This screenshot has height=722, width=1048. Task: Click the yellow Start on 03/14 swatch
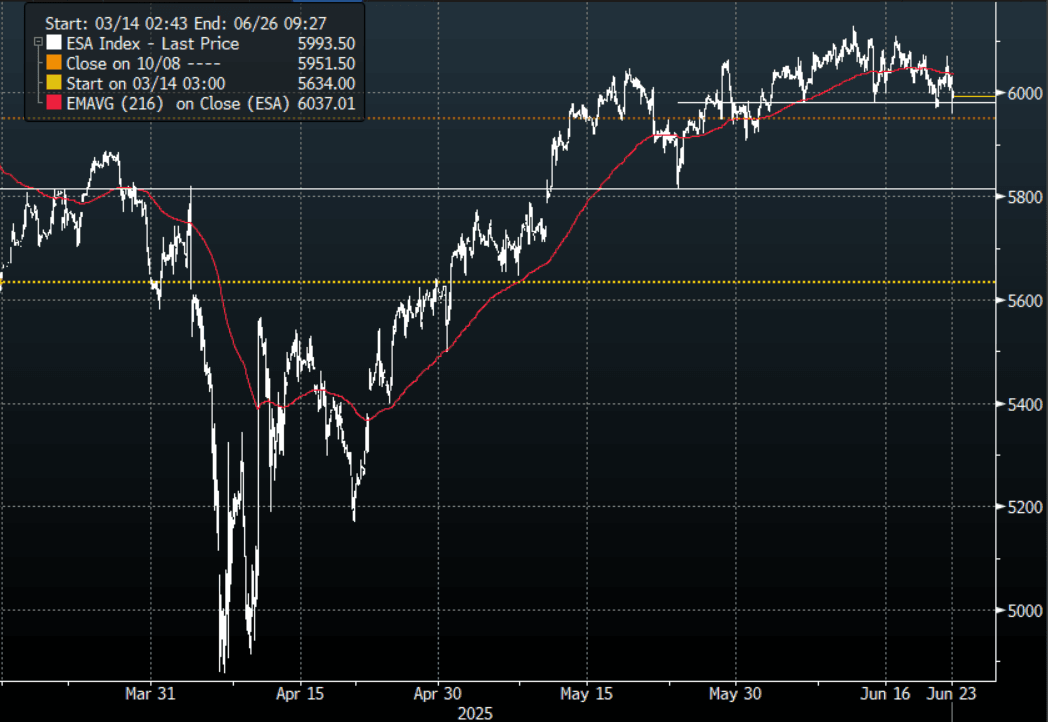(54, 84)
